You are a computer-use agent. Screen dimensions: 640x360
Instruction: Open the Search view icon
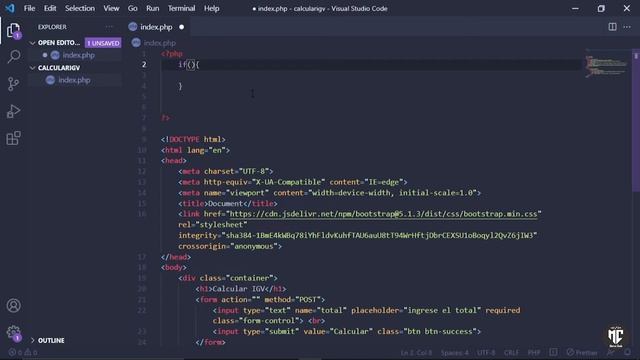click(x=13, y=57)
